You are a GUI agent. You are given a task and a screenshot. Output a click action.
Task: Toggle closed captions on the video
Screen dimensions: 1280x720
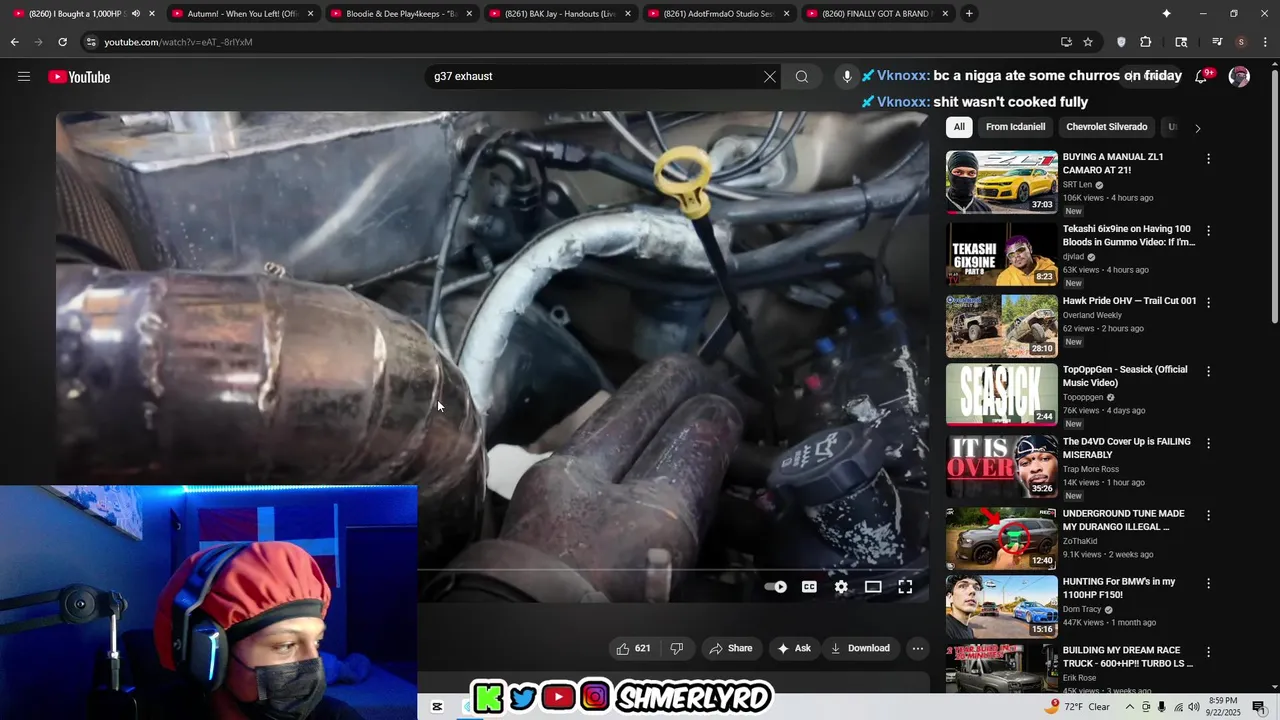point(809,587)
